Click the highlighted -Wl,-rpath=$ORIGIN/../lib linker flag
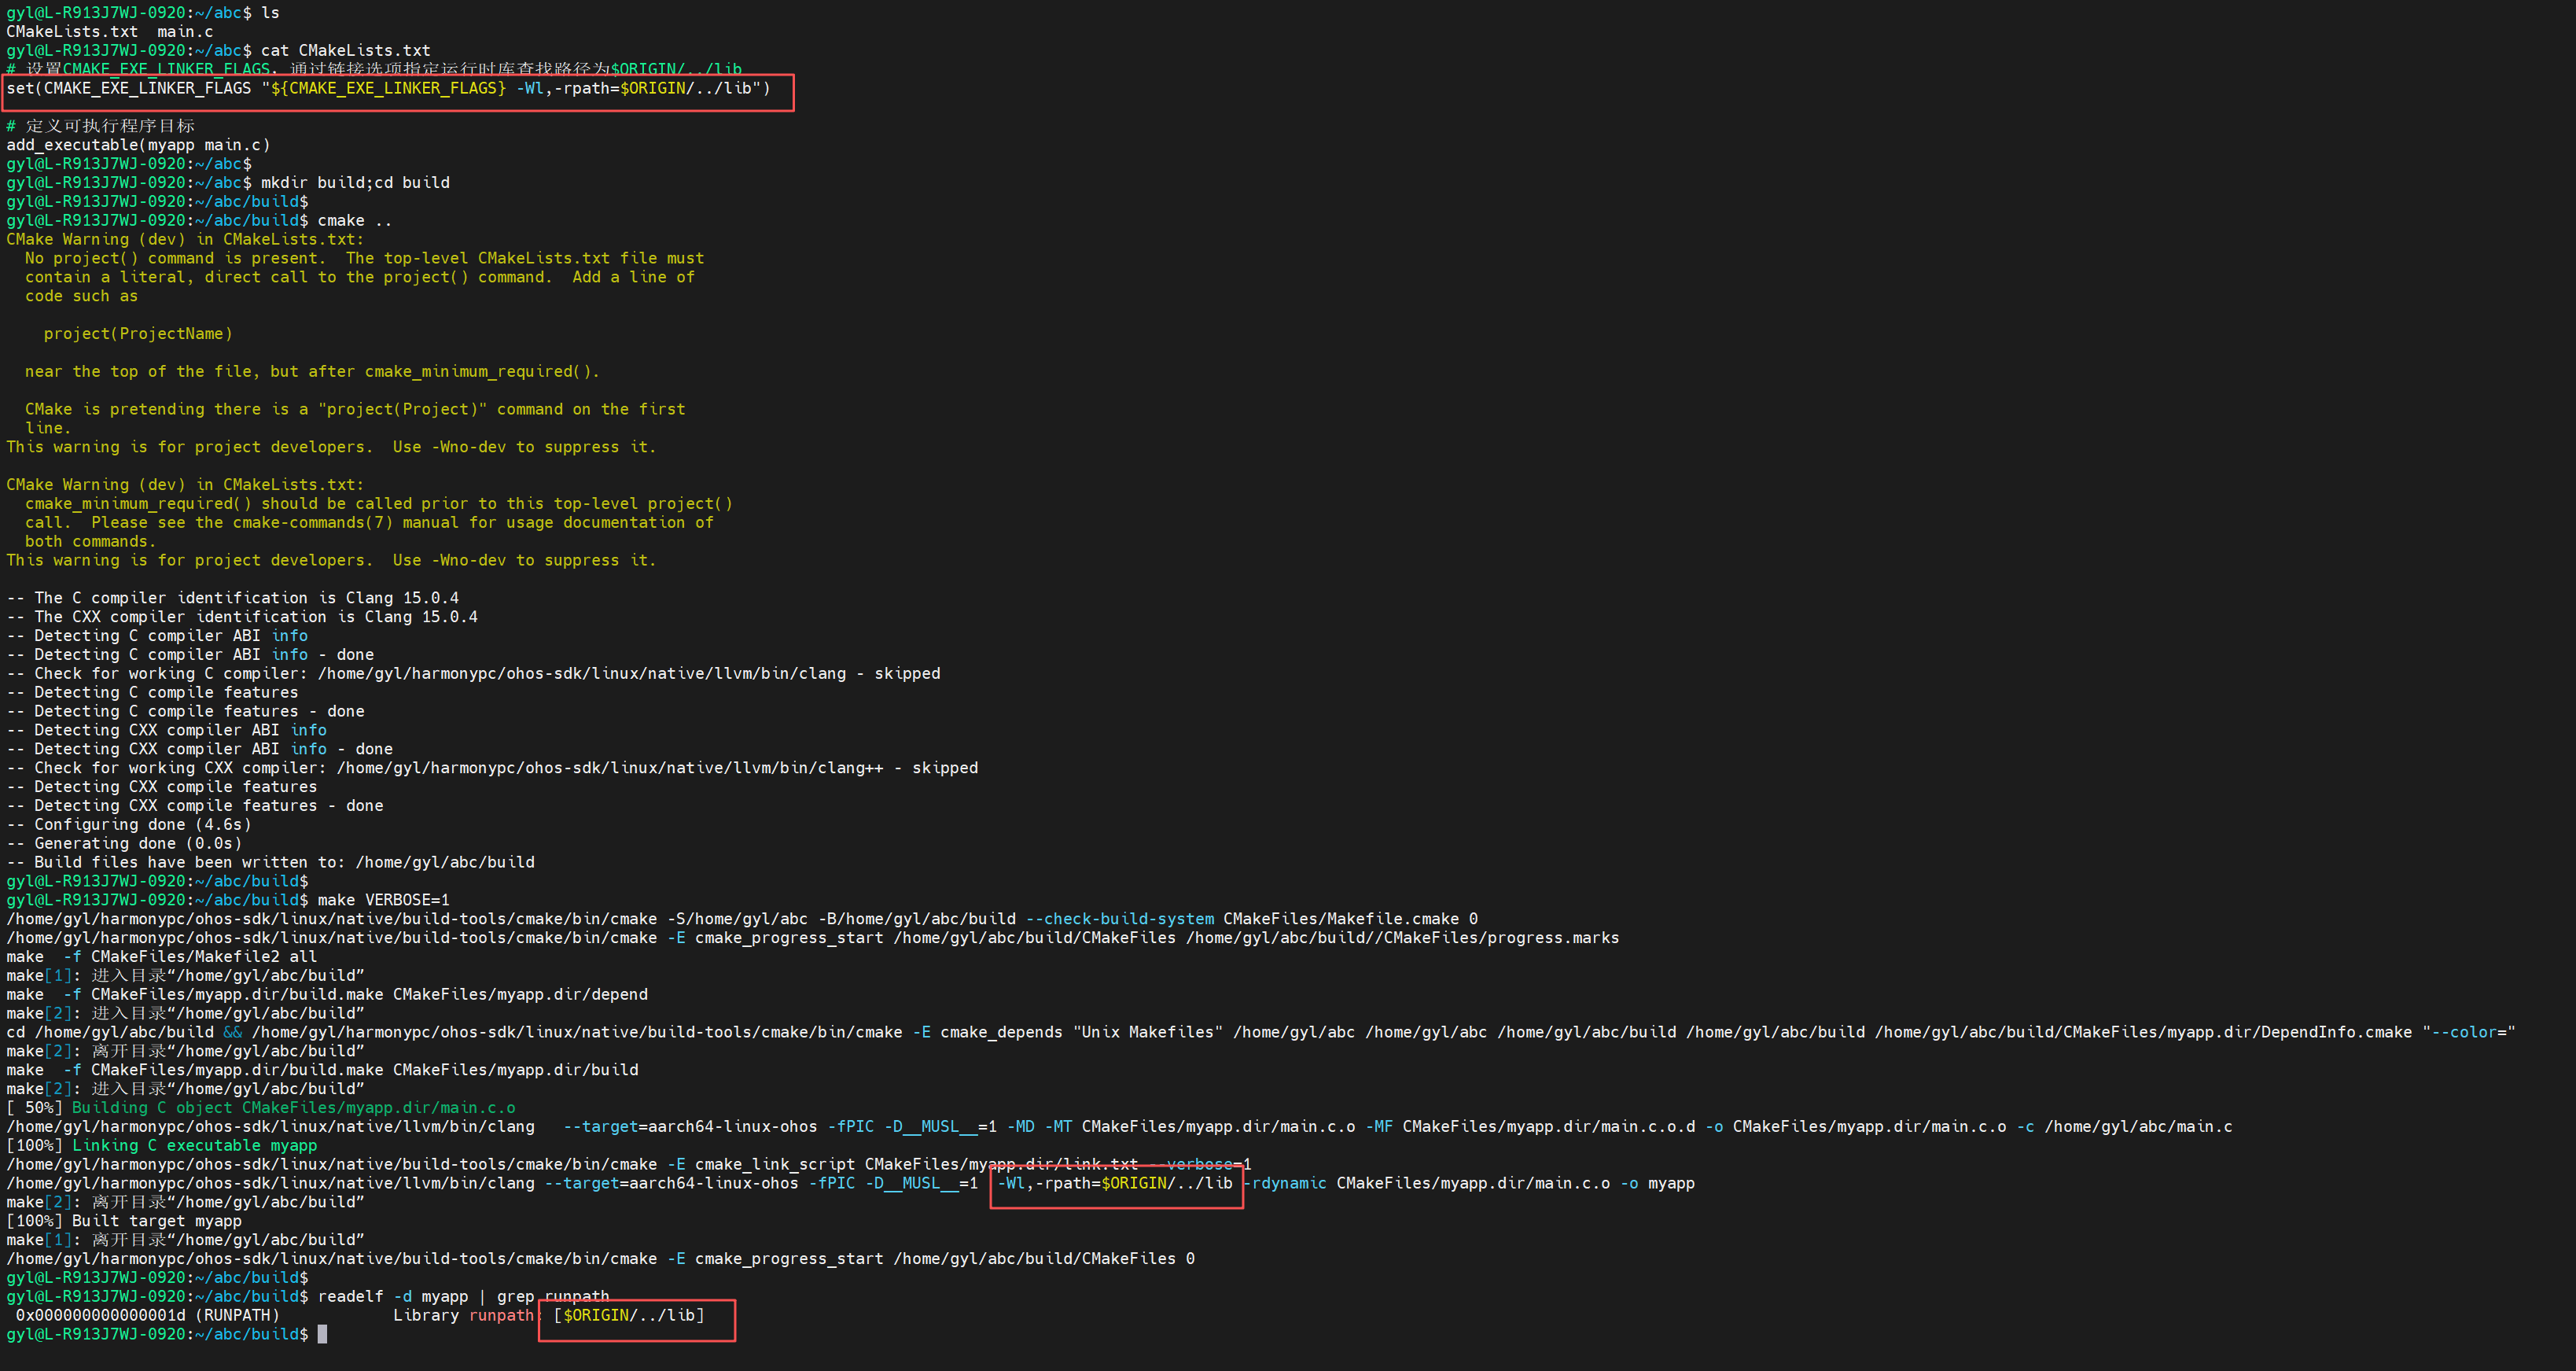 tap(1115, 1183)
